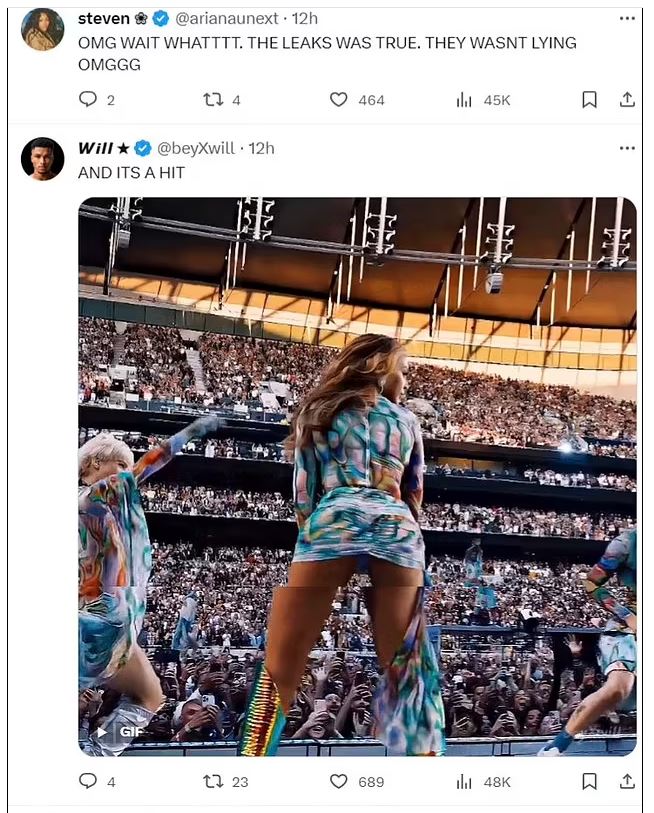View analytics for steven's tweet

464,100
